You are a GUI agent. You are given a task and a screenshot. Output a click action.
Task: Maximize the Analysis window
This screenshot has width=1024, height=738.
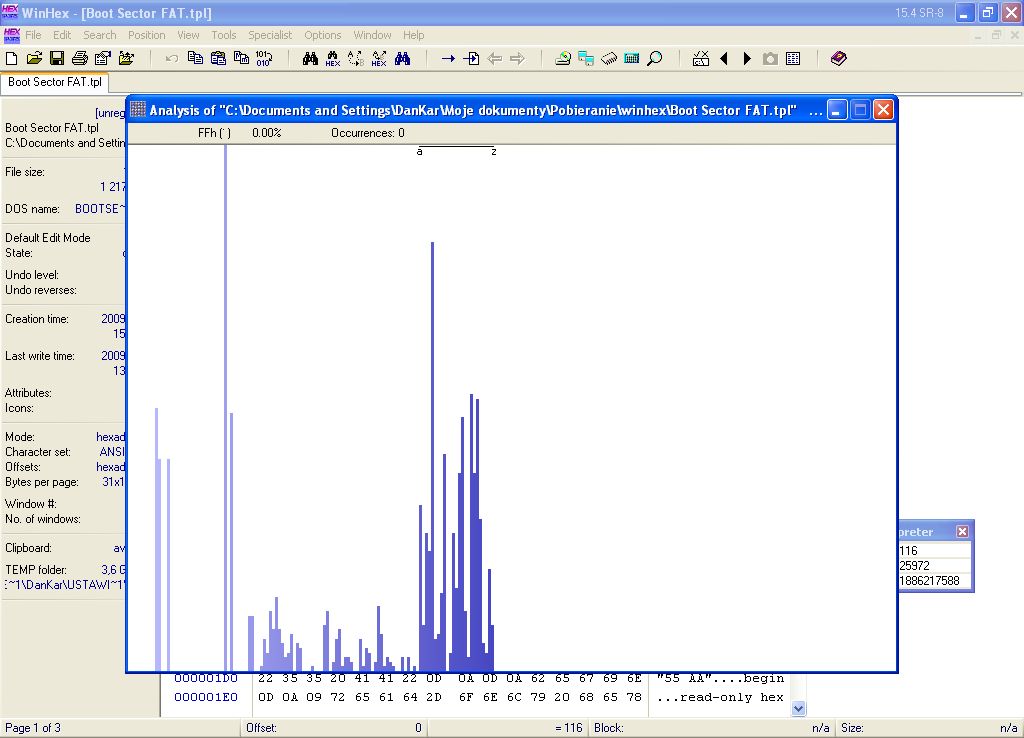pyautogui.click(x=860, y=110)
